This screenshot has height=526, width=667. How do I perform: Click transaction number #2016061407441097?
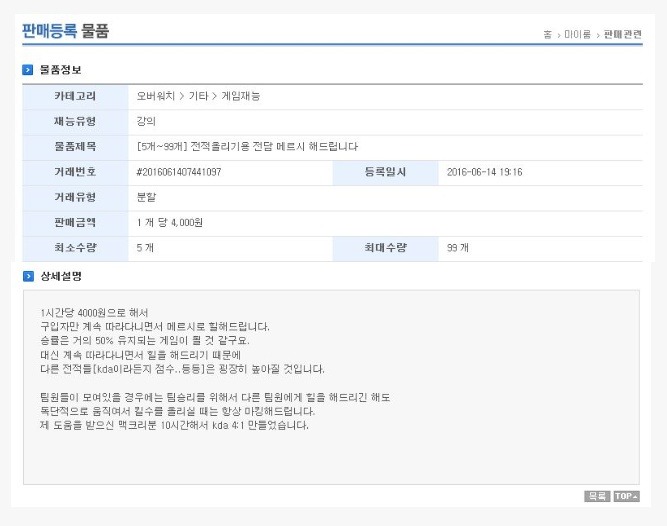click(179, 172)
